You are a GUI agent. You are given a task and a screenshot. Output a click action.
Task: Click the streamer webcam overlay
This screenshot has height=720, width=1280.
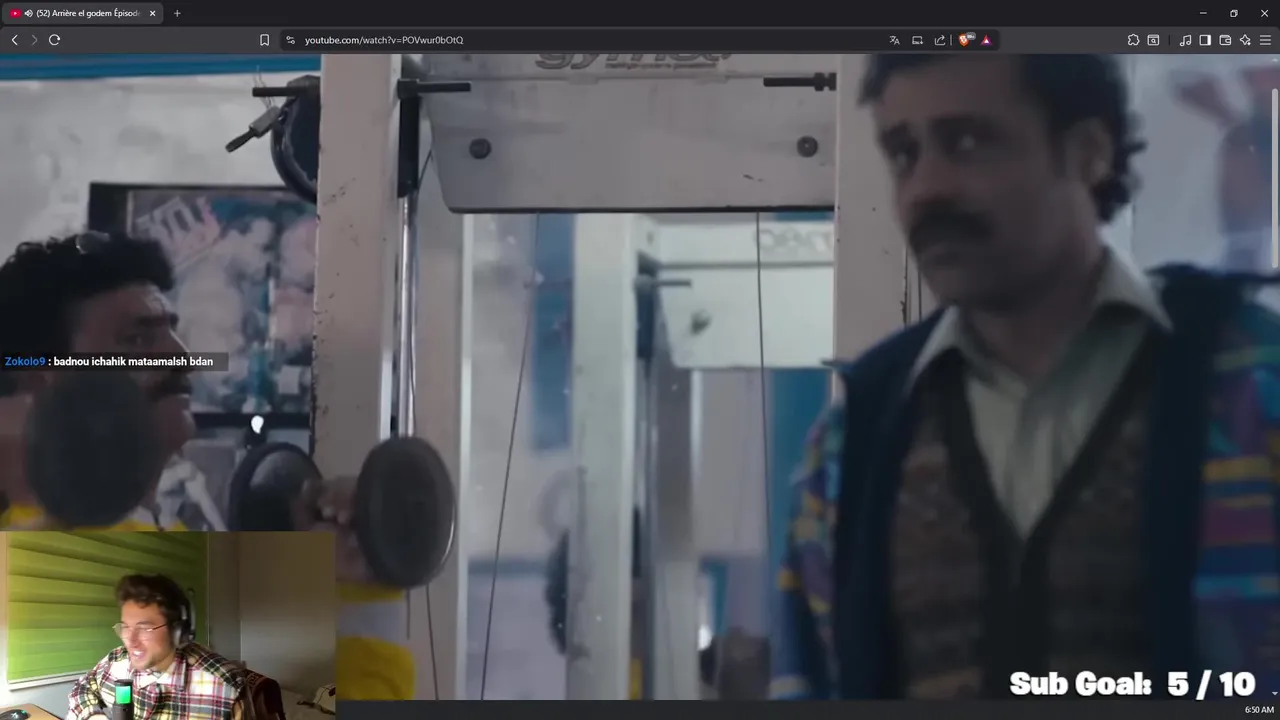168,625
